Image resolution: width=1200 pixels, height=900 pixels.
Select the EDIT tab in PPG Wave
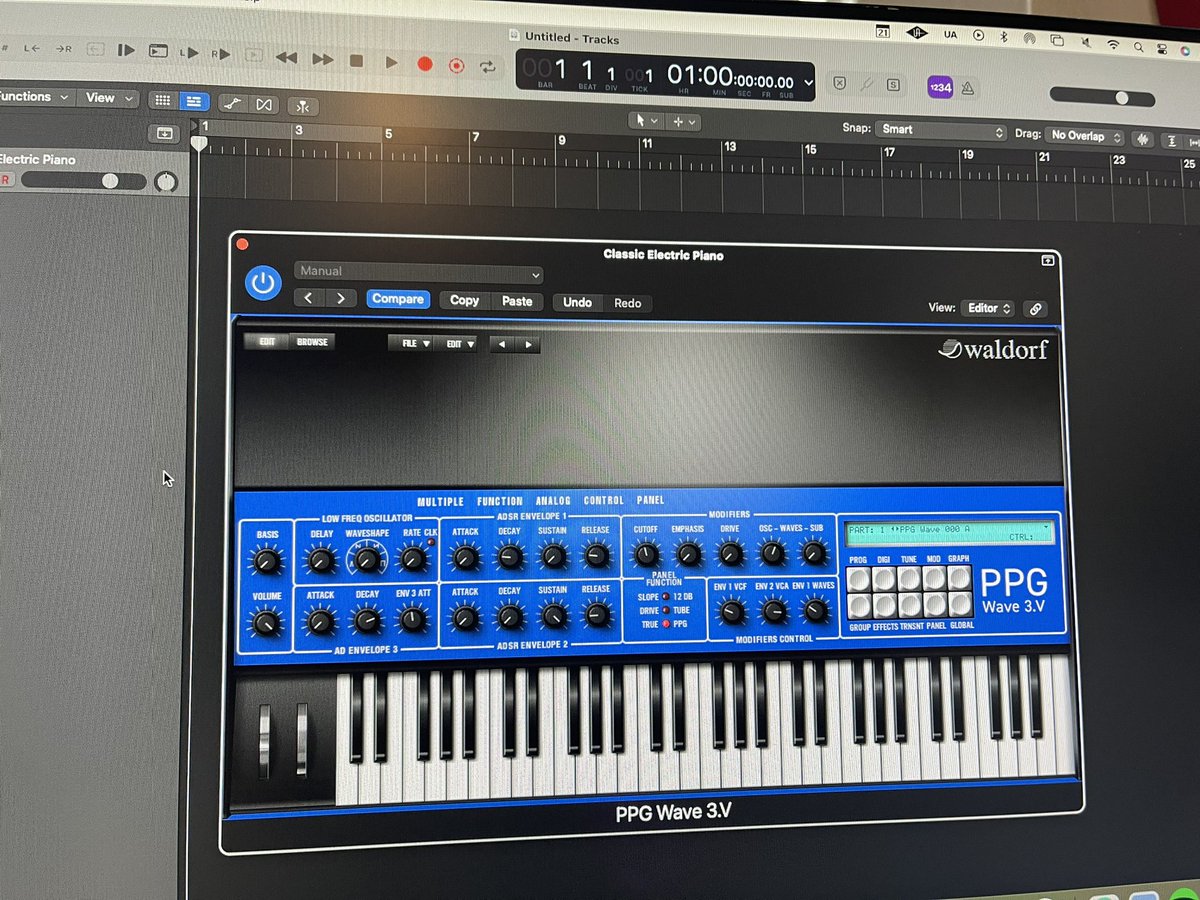click(267, 342)
